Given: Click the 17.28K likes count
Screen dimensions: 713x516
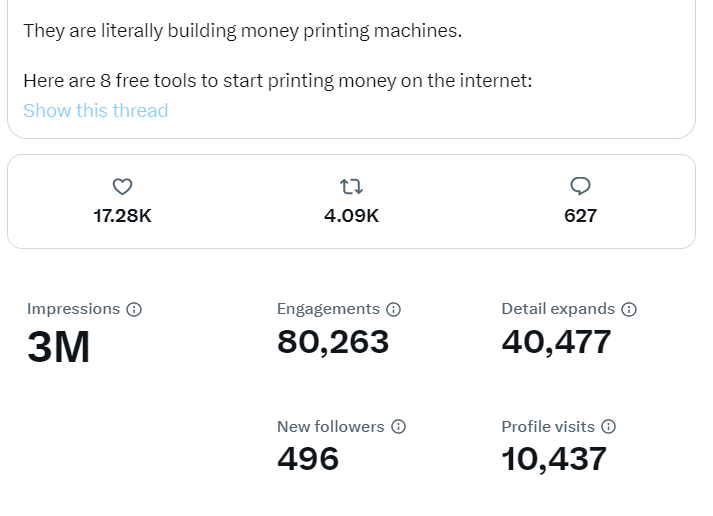Looking at the screenshot, I should point(122,216).
